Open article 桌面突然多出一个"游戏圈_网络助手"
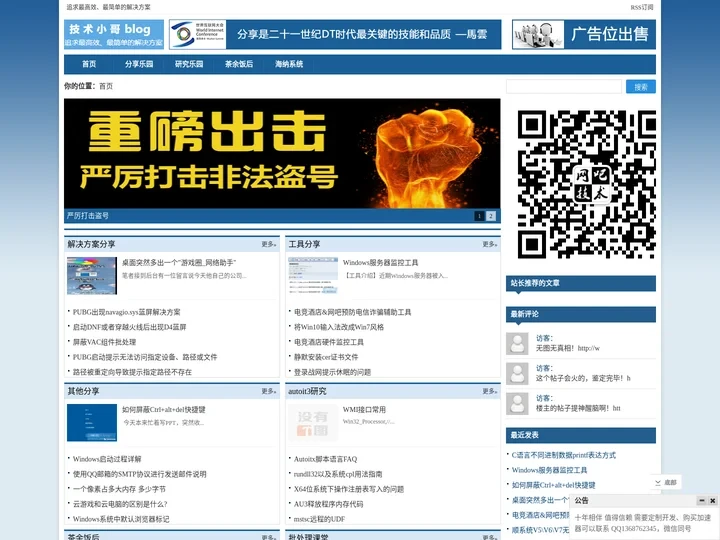720x540 pixels. tap(179, 263)
